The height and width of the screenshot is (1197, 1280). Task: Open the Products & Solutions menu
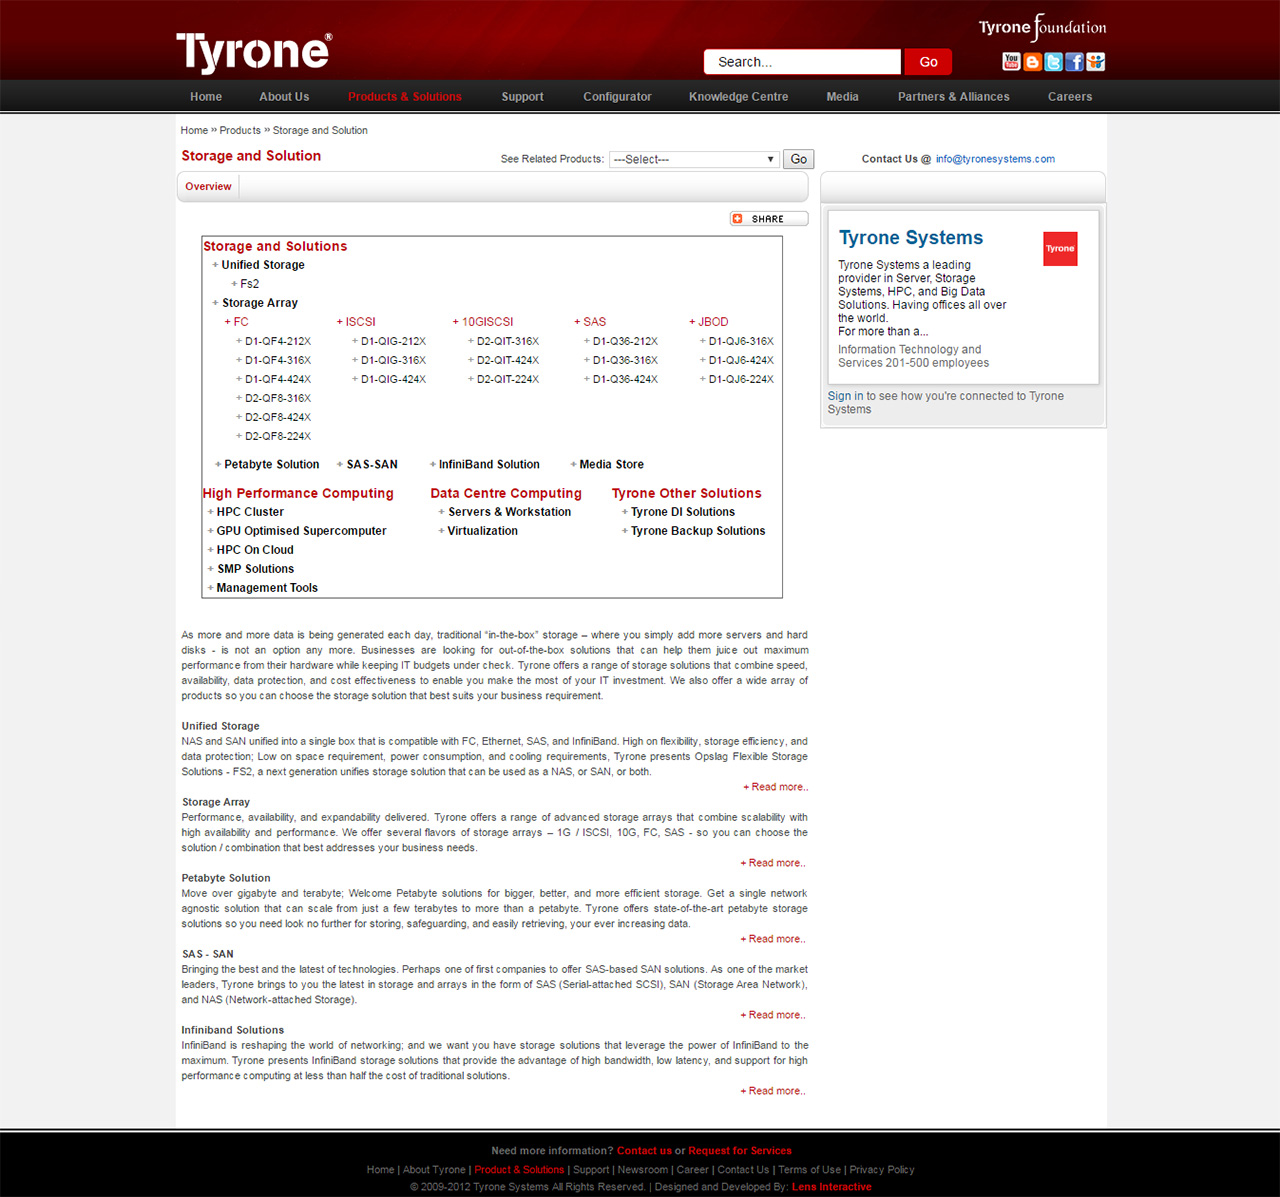(405, 97)
